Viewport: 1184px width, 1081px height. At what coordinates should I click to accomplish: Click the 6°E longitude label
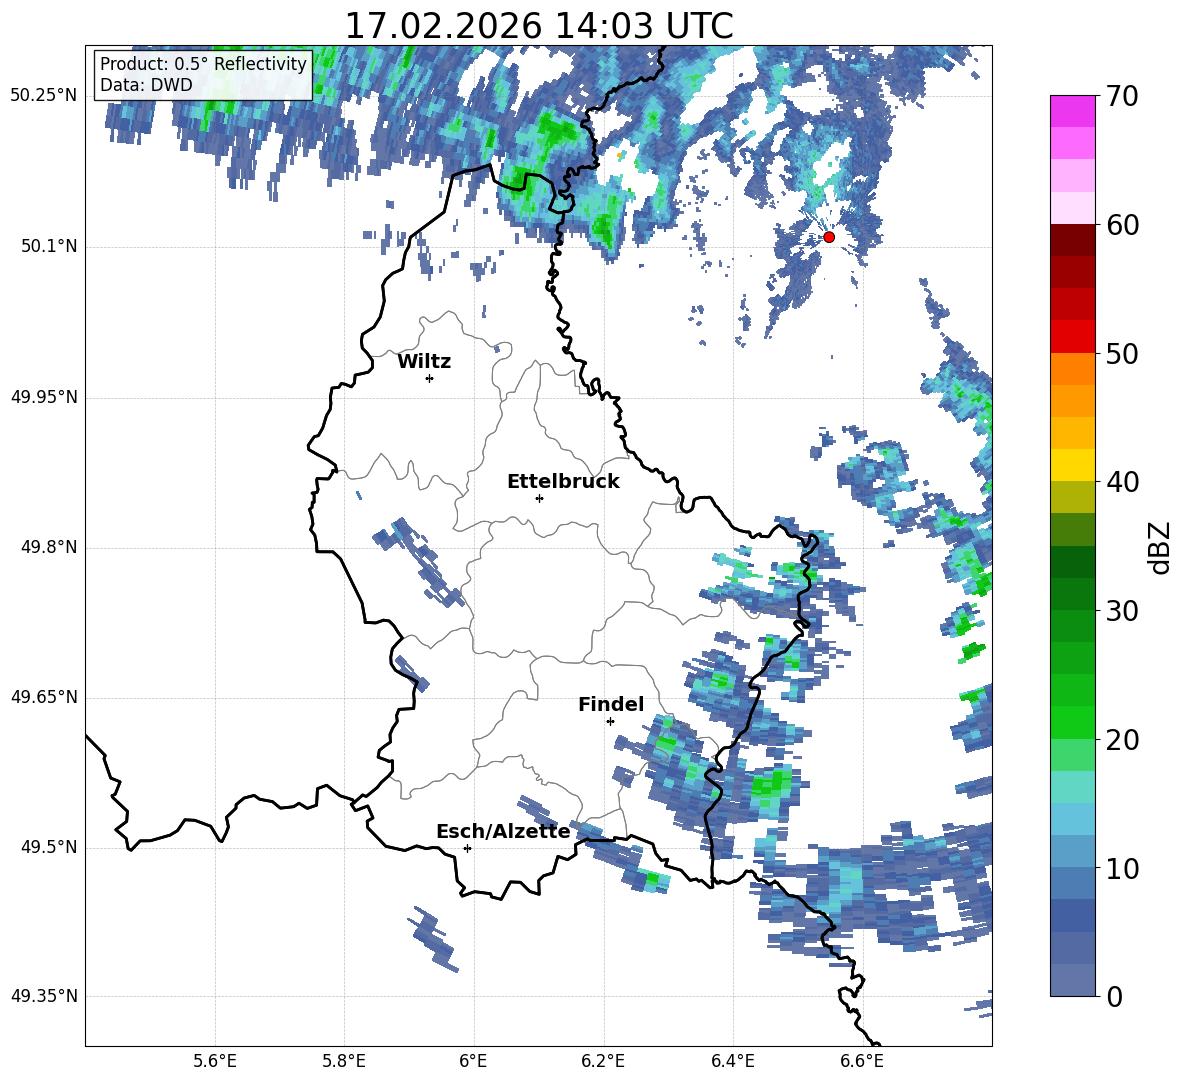[x=473, y=1061]
